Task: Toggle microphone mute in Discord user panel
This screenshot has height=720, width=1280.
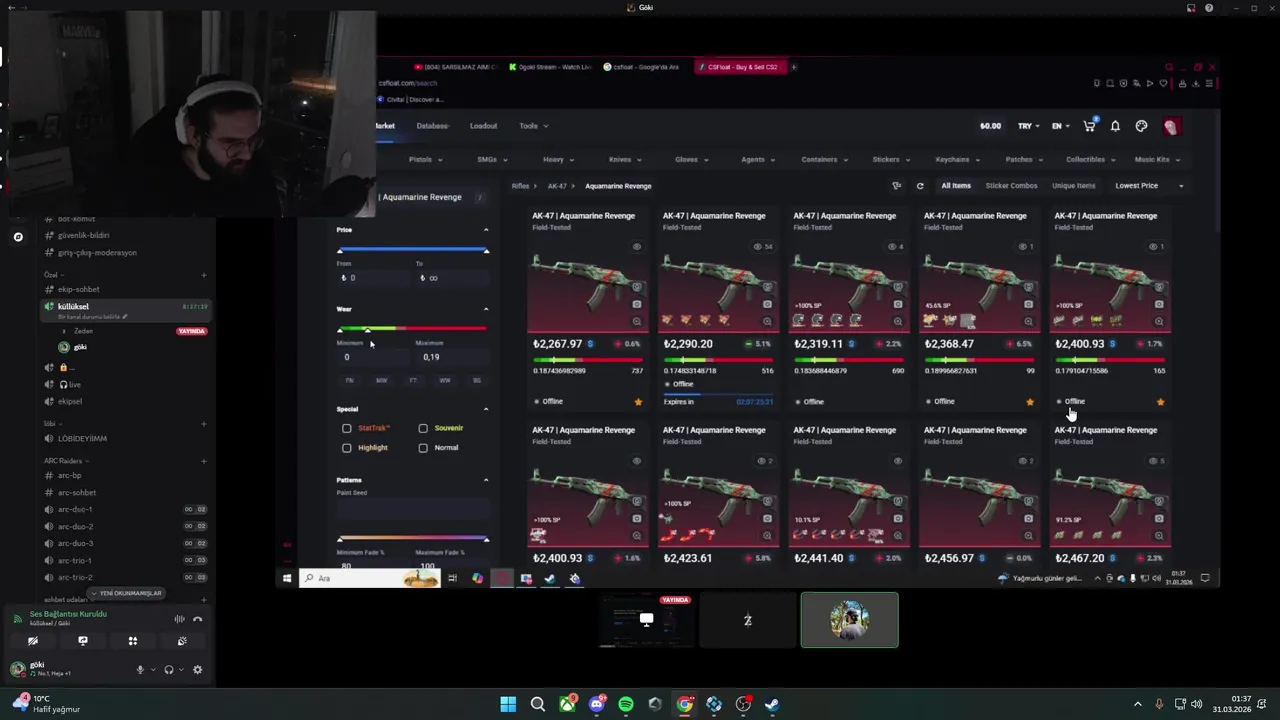Action: tap(140, 669)
